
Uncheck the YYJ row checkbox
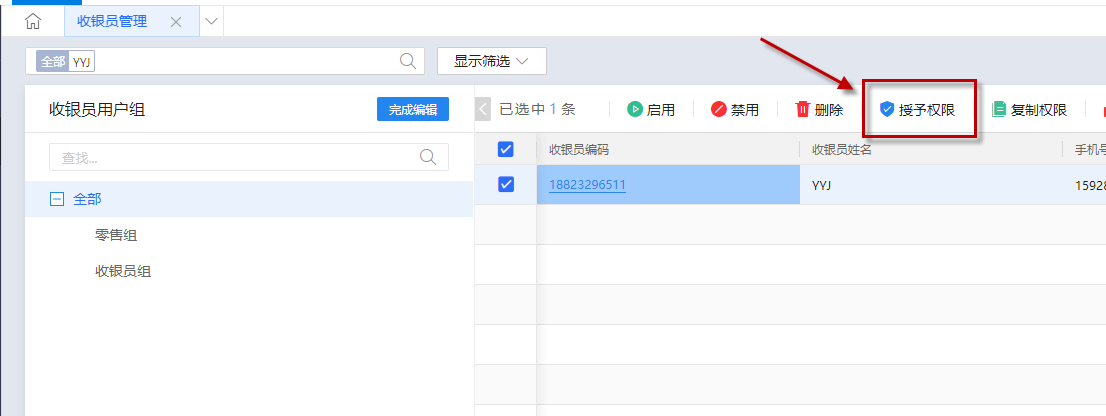506,184
